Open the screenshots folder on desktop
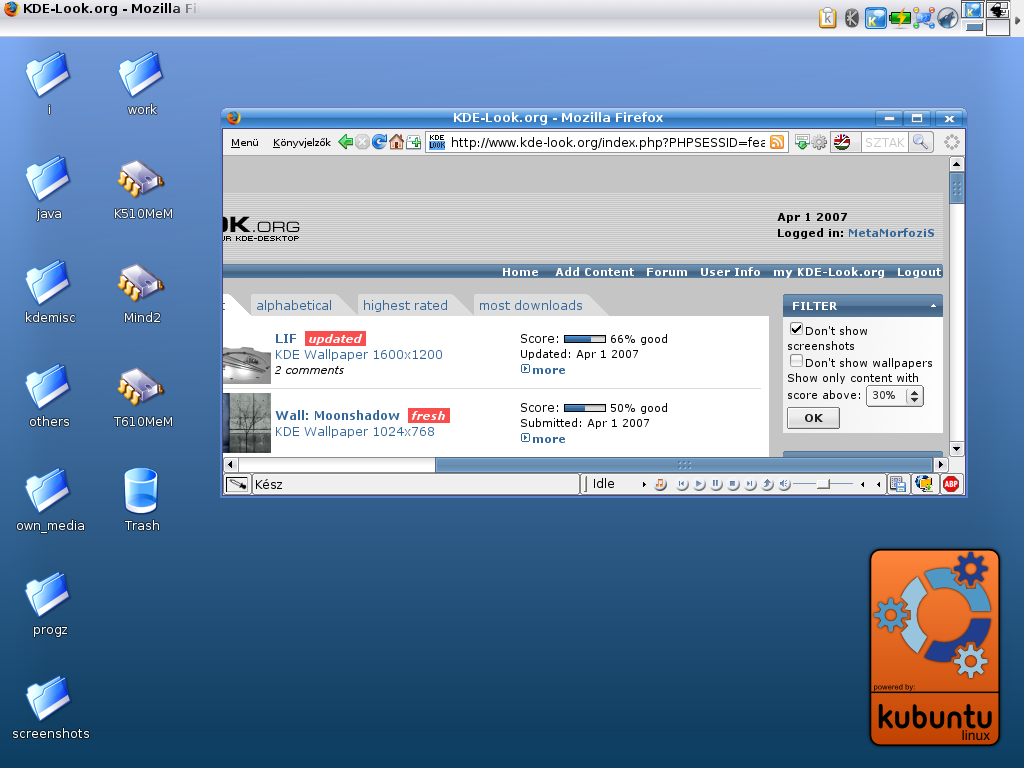The height and width of the screenshot is (768, 1024). 50,709
